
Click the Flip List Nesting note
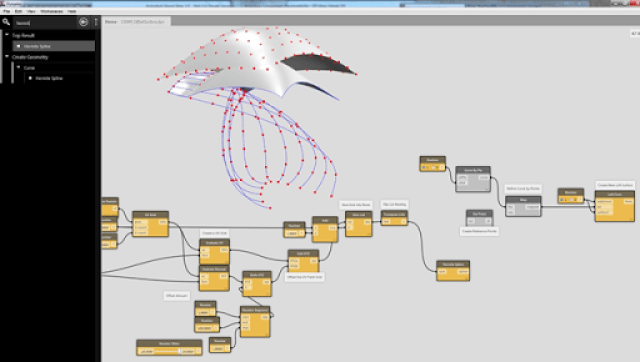tap(394, 204)
